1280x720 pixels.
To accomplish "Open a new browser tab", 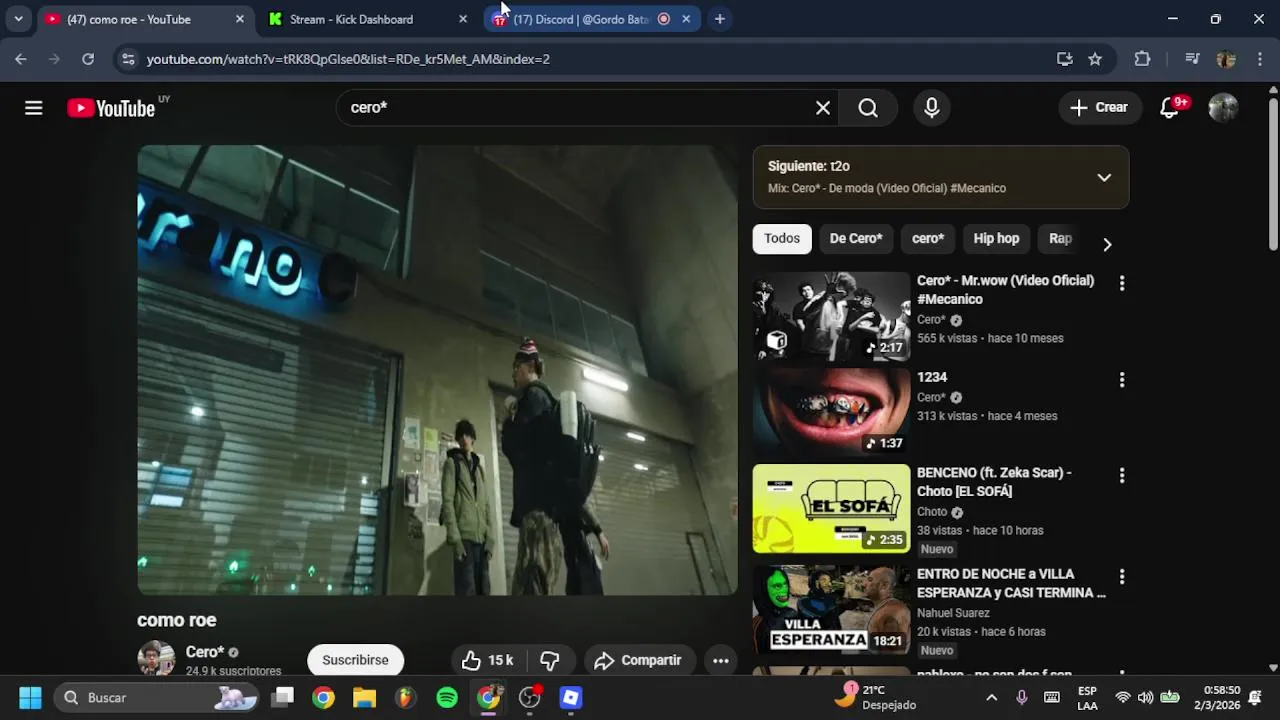I will [719, 19].
